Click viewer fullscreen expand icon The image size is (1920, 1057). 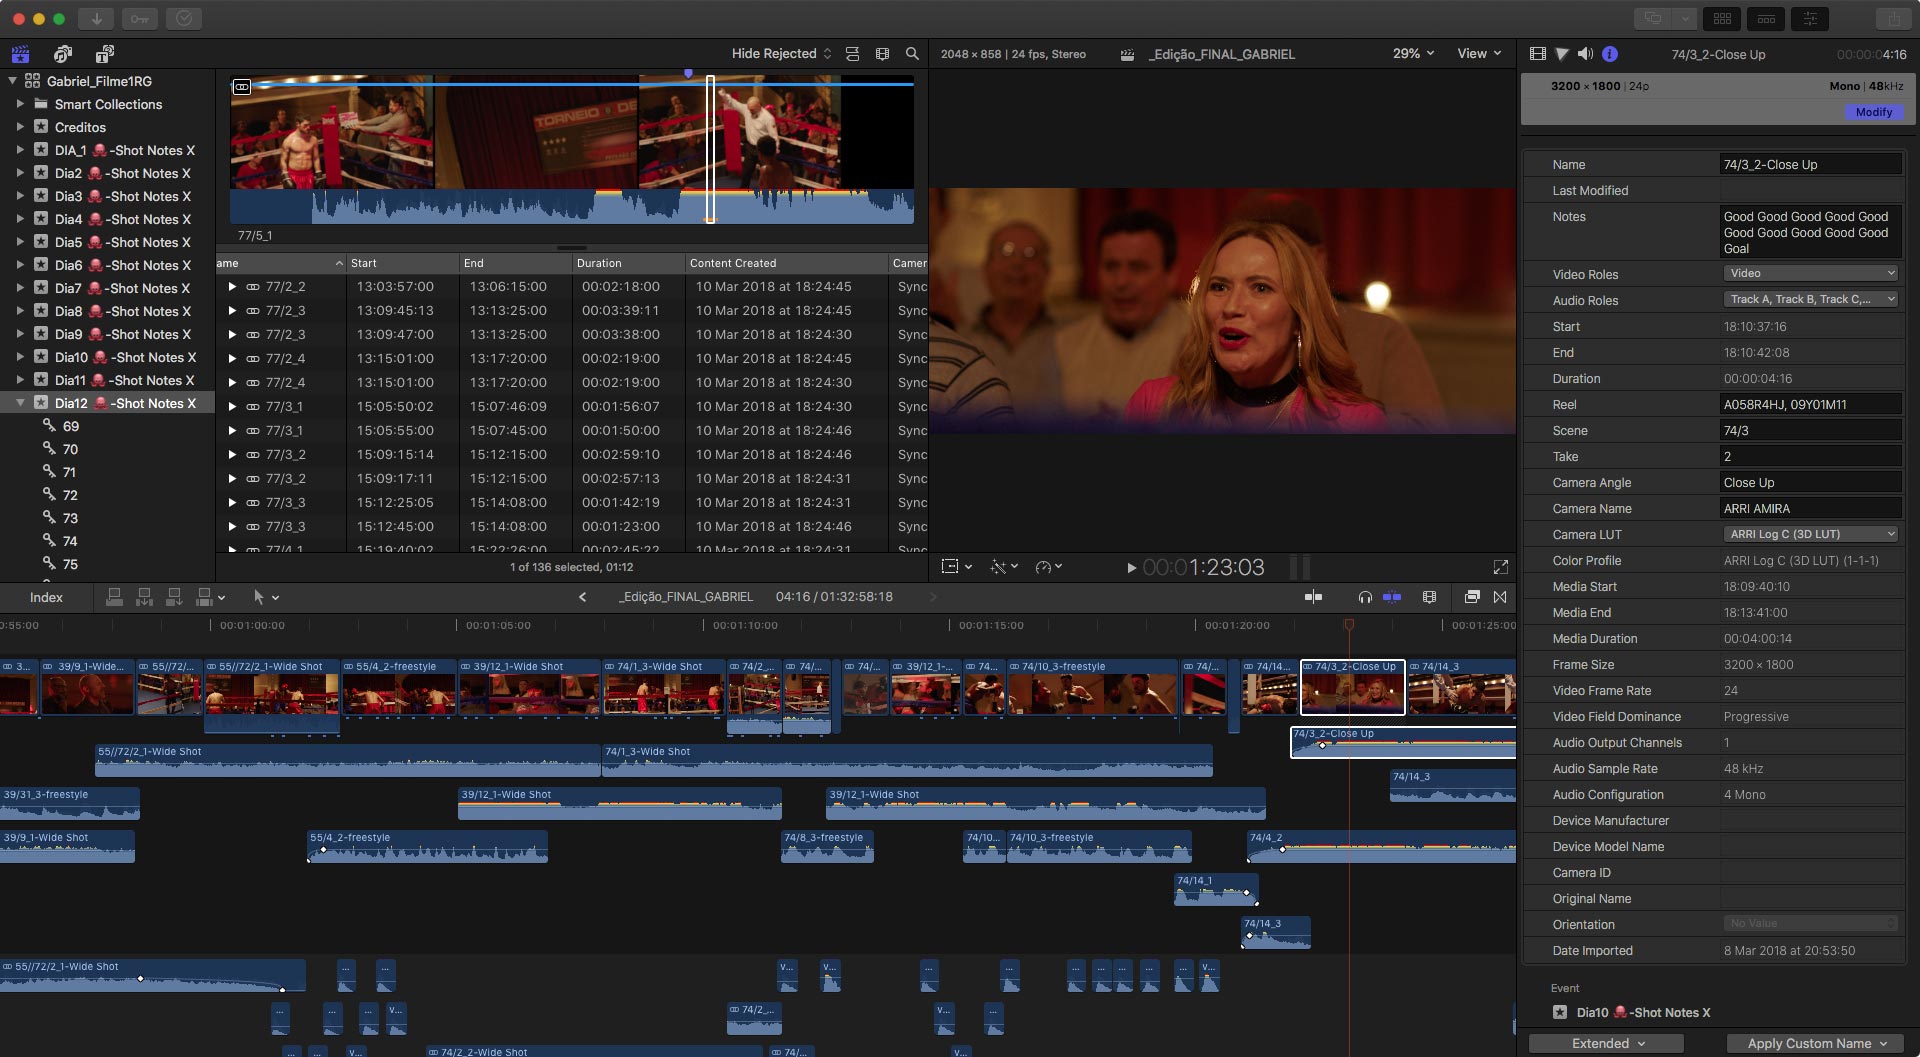[x=1501, y=567]
